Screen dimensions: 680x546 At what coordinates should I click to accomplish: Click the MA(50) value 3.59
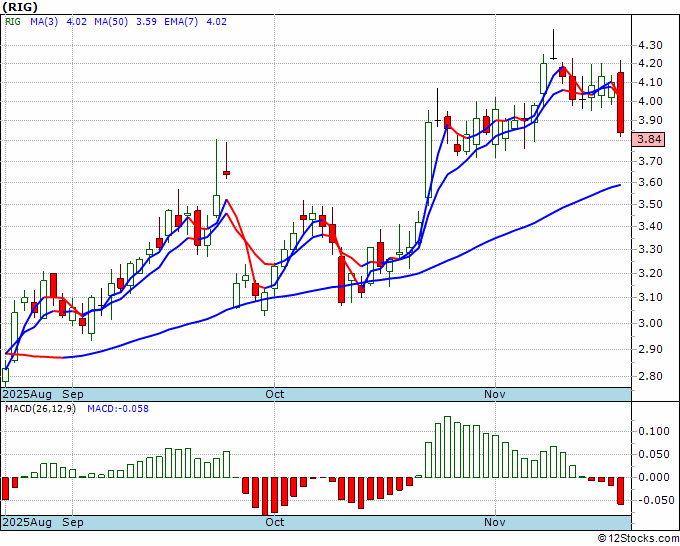coord(146,22)
